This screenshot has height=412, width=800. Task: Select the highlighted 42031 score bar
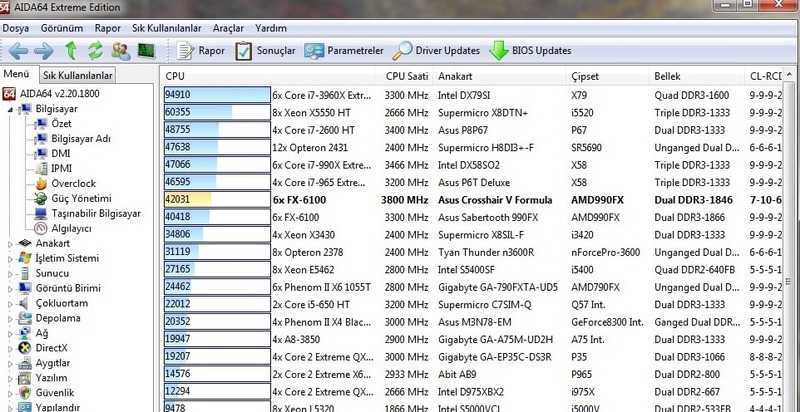point(217,199)
